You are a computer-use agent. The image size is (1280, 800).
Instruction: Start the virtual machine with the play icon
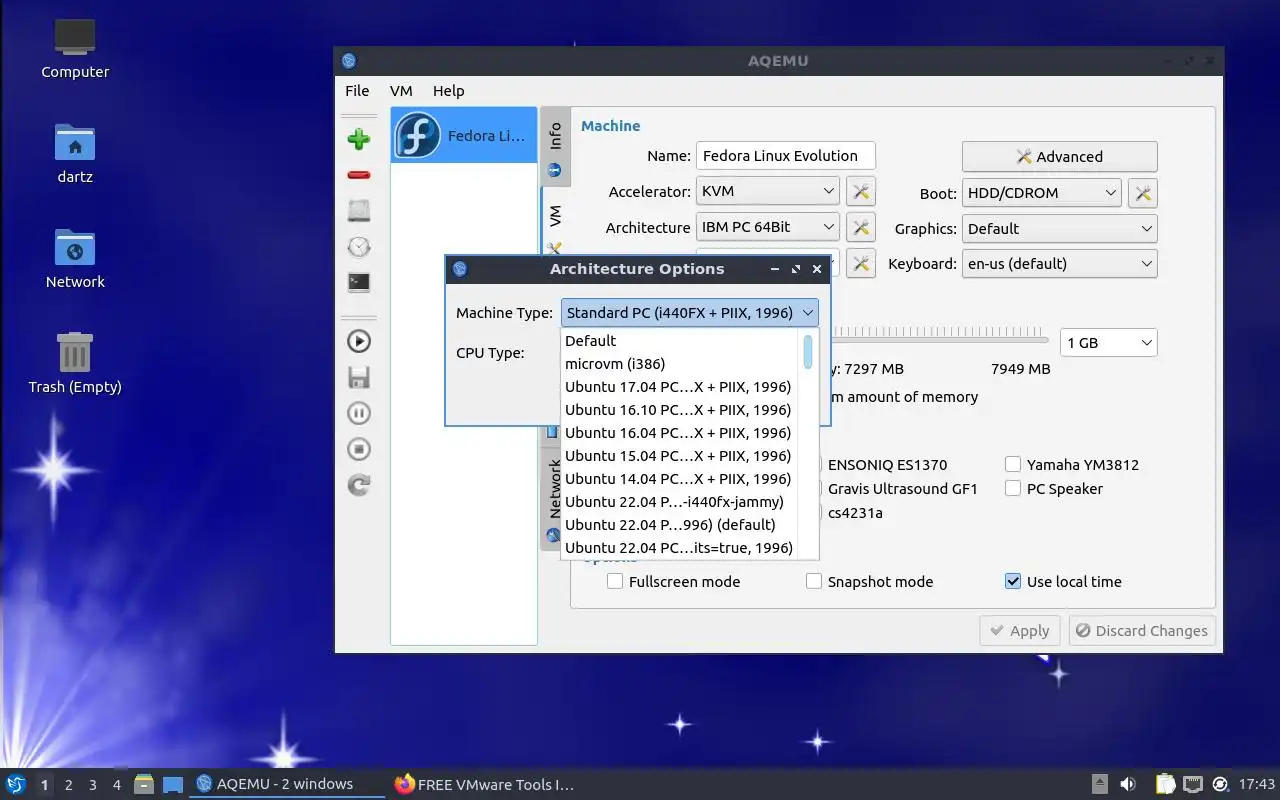(359, 341)
